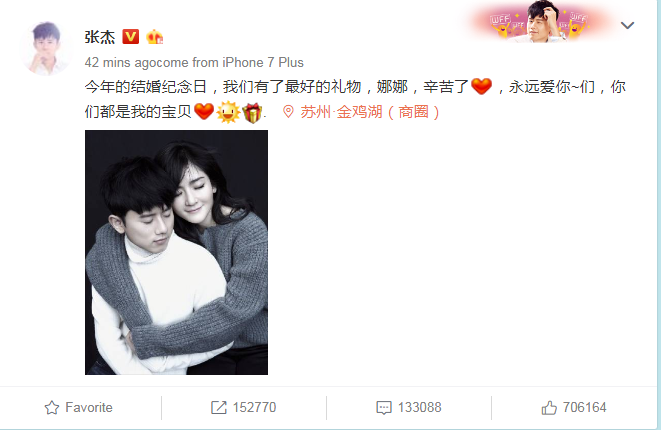This screenshot has height=430, width=661.
Task: Like the post with the thumbs-up icon
Action: tap(549, 408)
